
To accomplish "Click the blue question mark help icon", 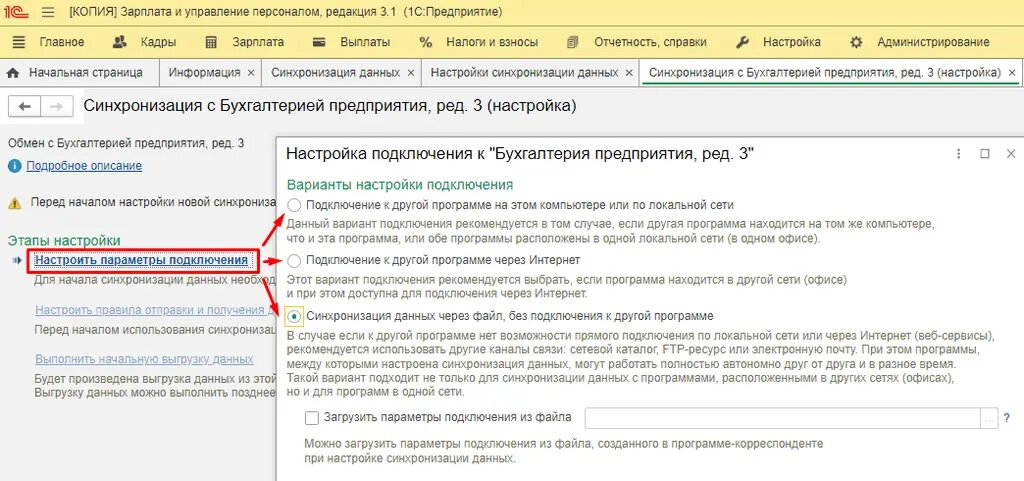I will click(x=1006, y=417).
